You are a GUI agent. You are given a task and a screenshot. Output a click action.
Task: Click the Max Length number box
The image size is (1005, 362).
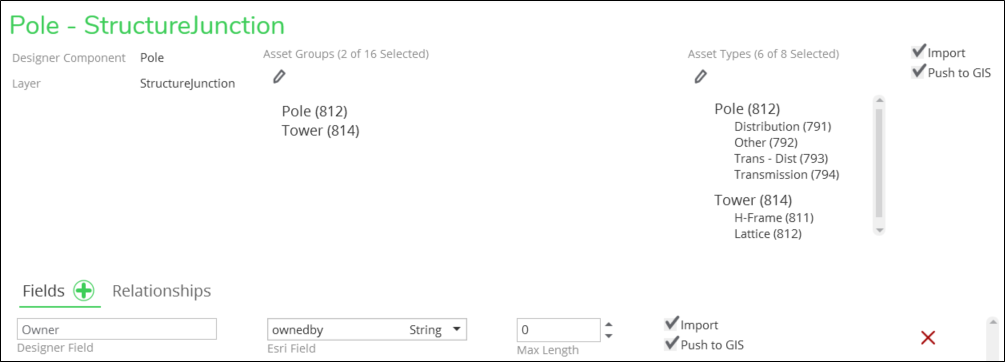pos(558,329)
